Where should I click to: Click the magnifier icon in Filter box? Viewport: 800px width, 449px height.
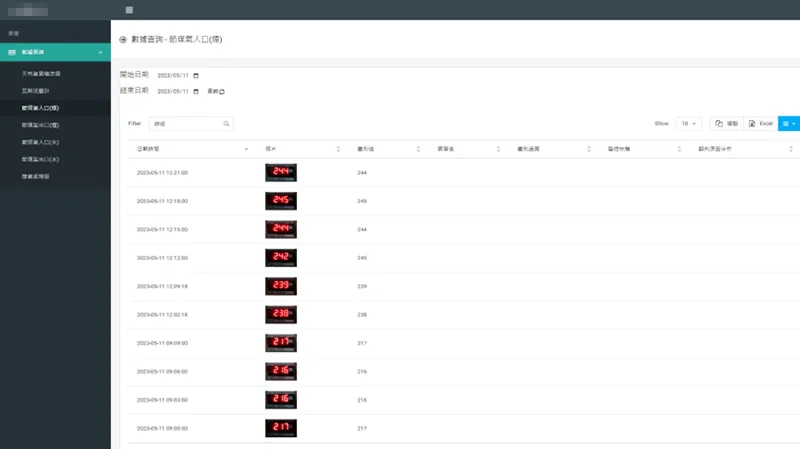tap(226, 123)
